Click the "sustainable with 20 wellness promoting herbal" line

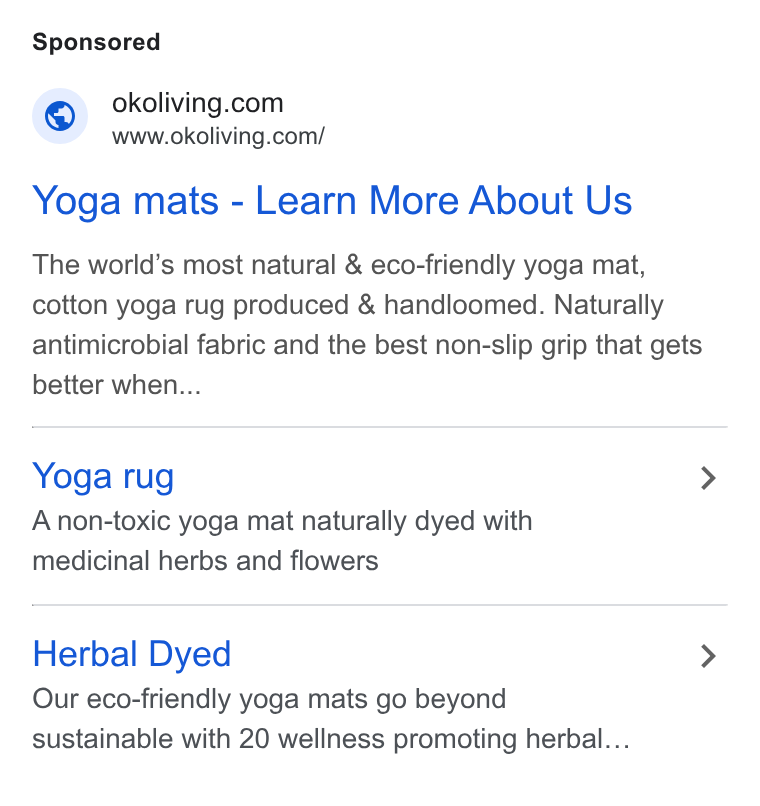pyautogui.click(x=331, y=739)
